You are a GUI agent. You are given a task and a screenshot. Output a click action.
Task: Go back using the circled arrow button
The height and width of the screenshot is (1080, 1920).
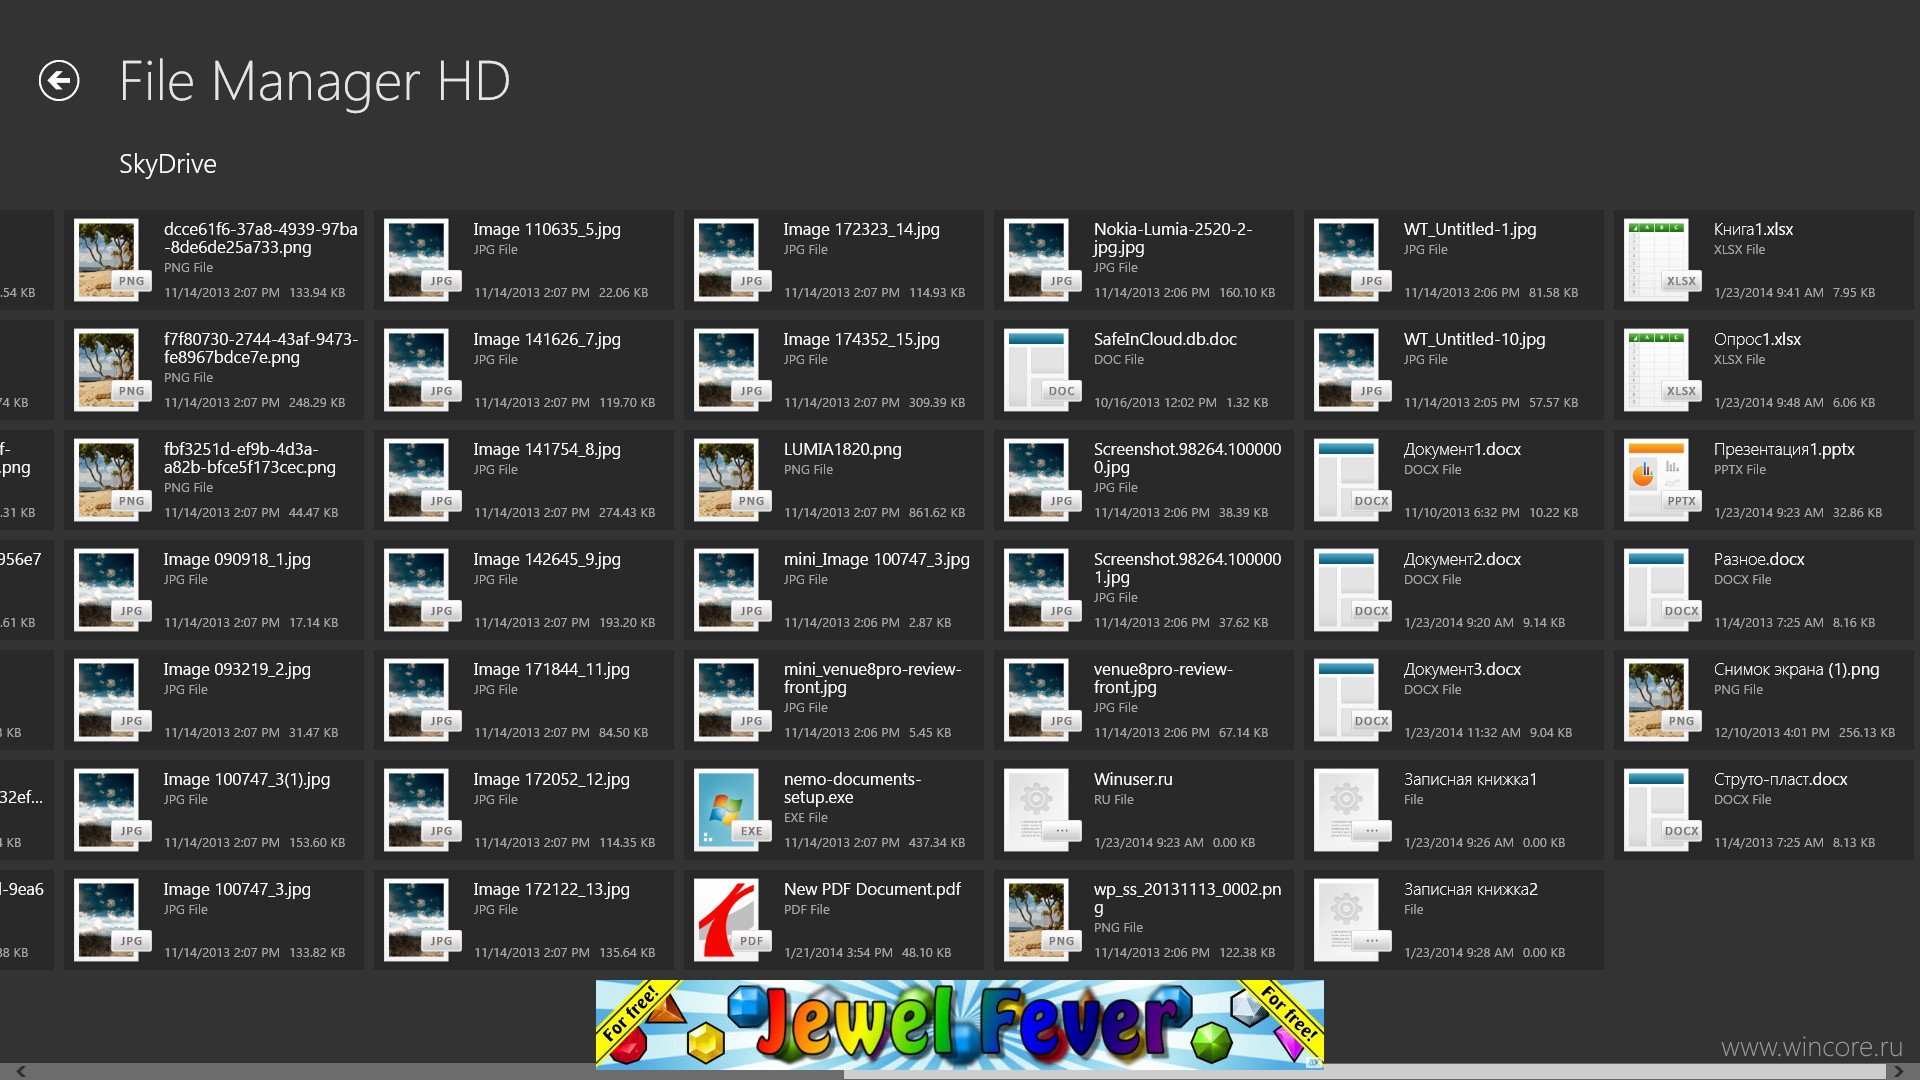pyautogui.click(x=59, y=81)
